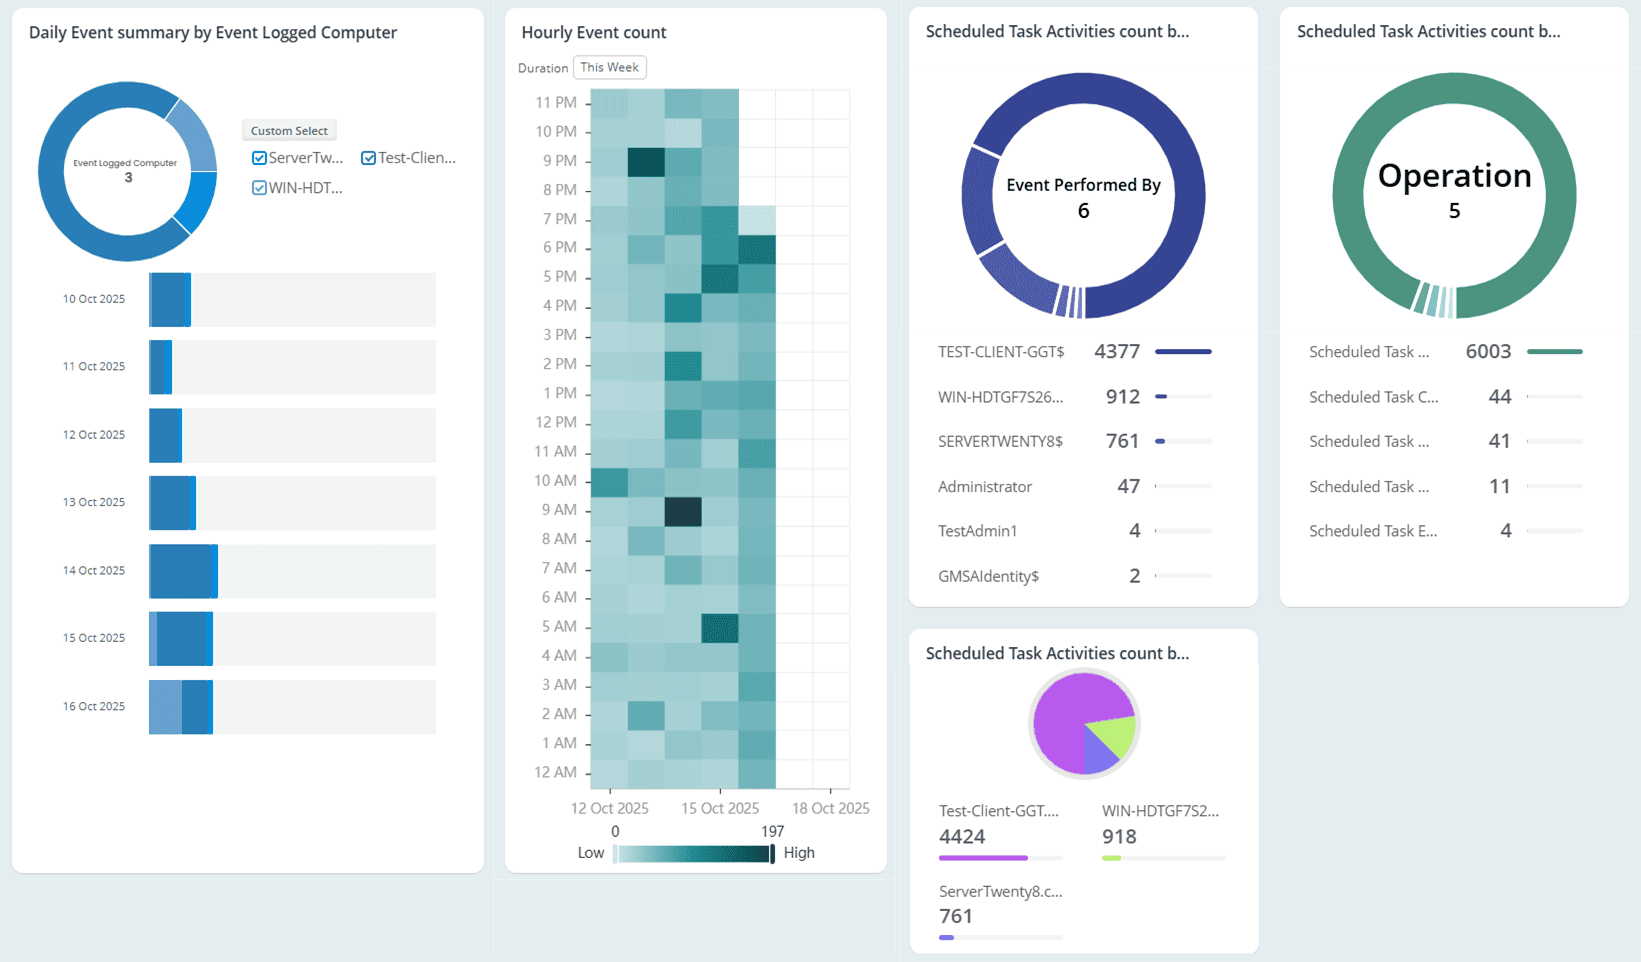Change the This Week duration selector

609,68
